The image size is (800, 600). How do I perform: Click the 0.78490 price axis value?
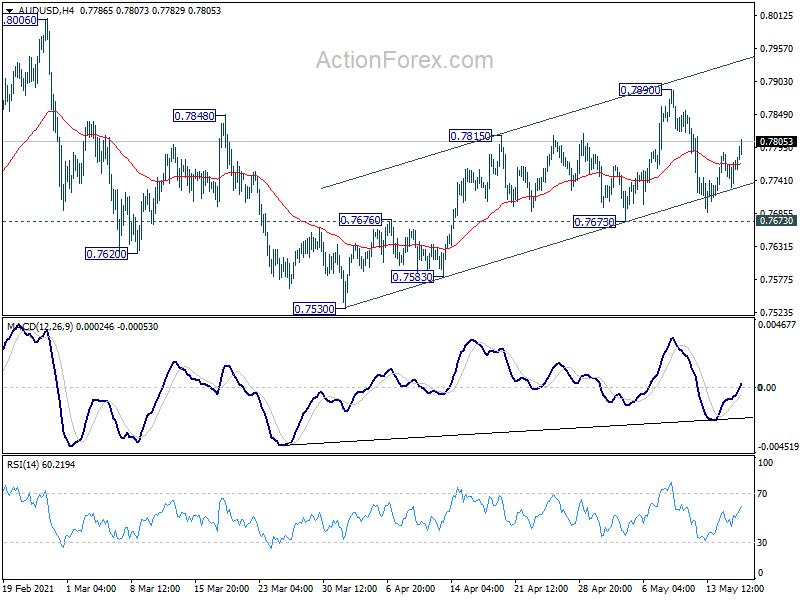coord(777,115)
